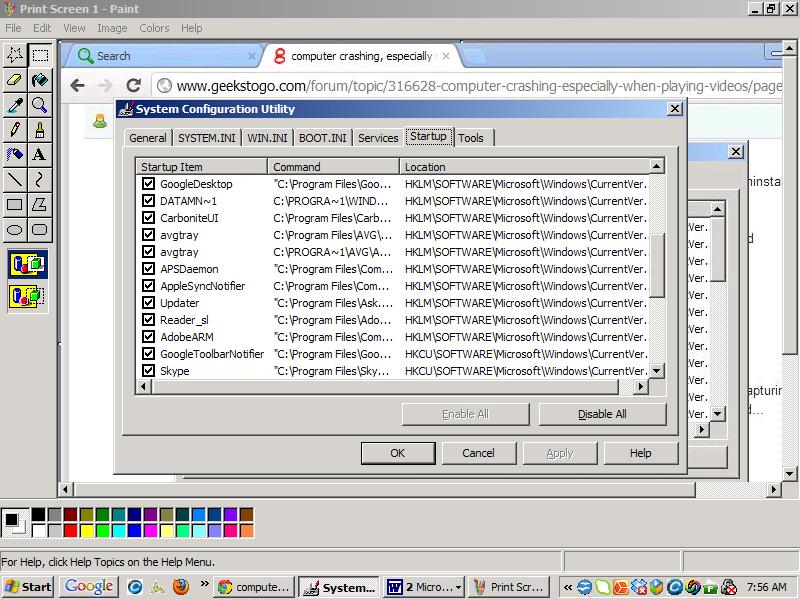Click the startup list scroll-down arrow
This screenshot has width=800, height=600.
tap(657, 371)
